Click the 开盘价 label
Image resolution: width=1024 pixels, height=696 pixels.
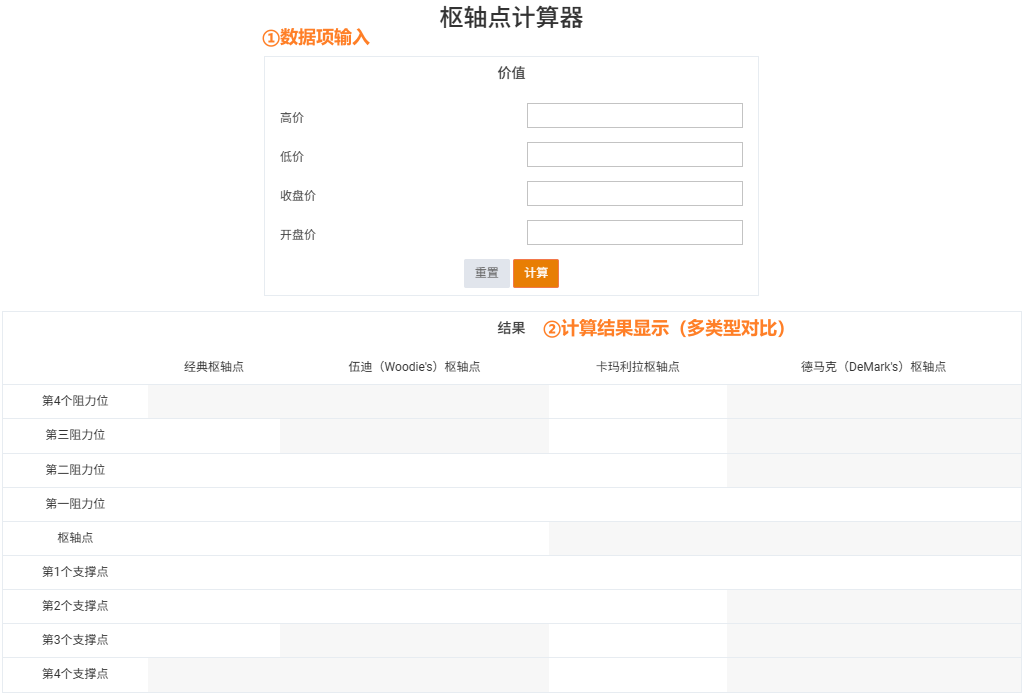pyautogui.click(x=298, y=235)
